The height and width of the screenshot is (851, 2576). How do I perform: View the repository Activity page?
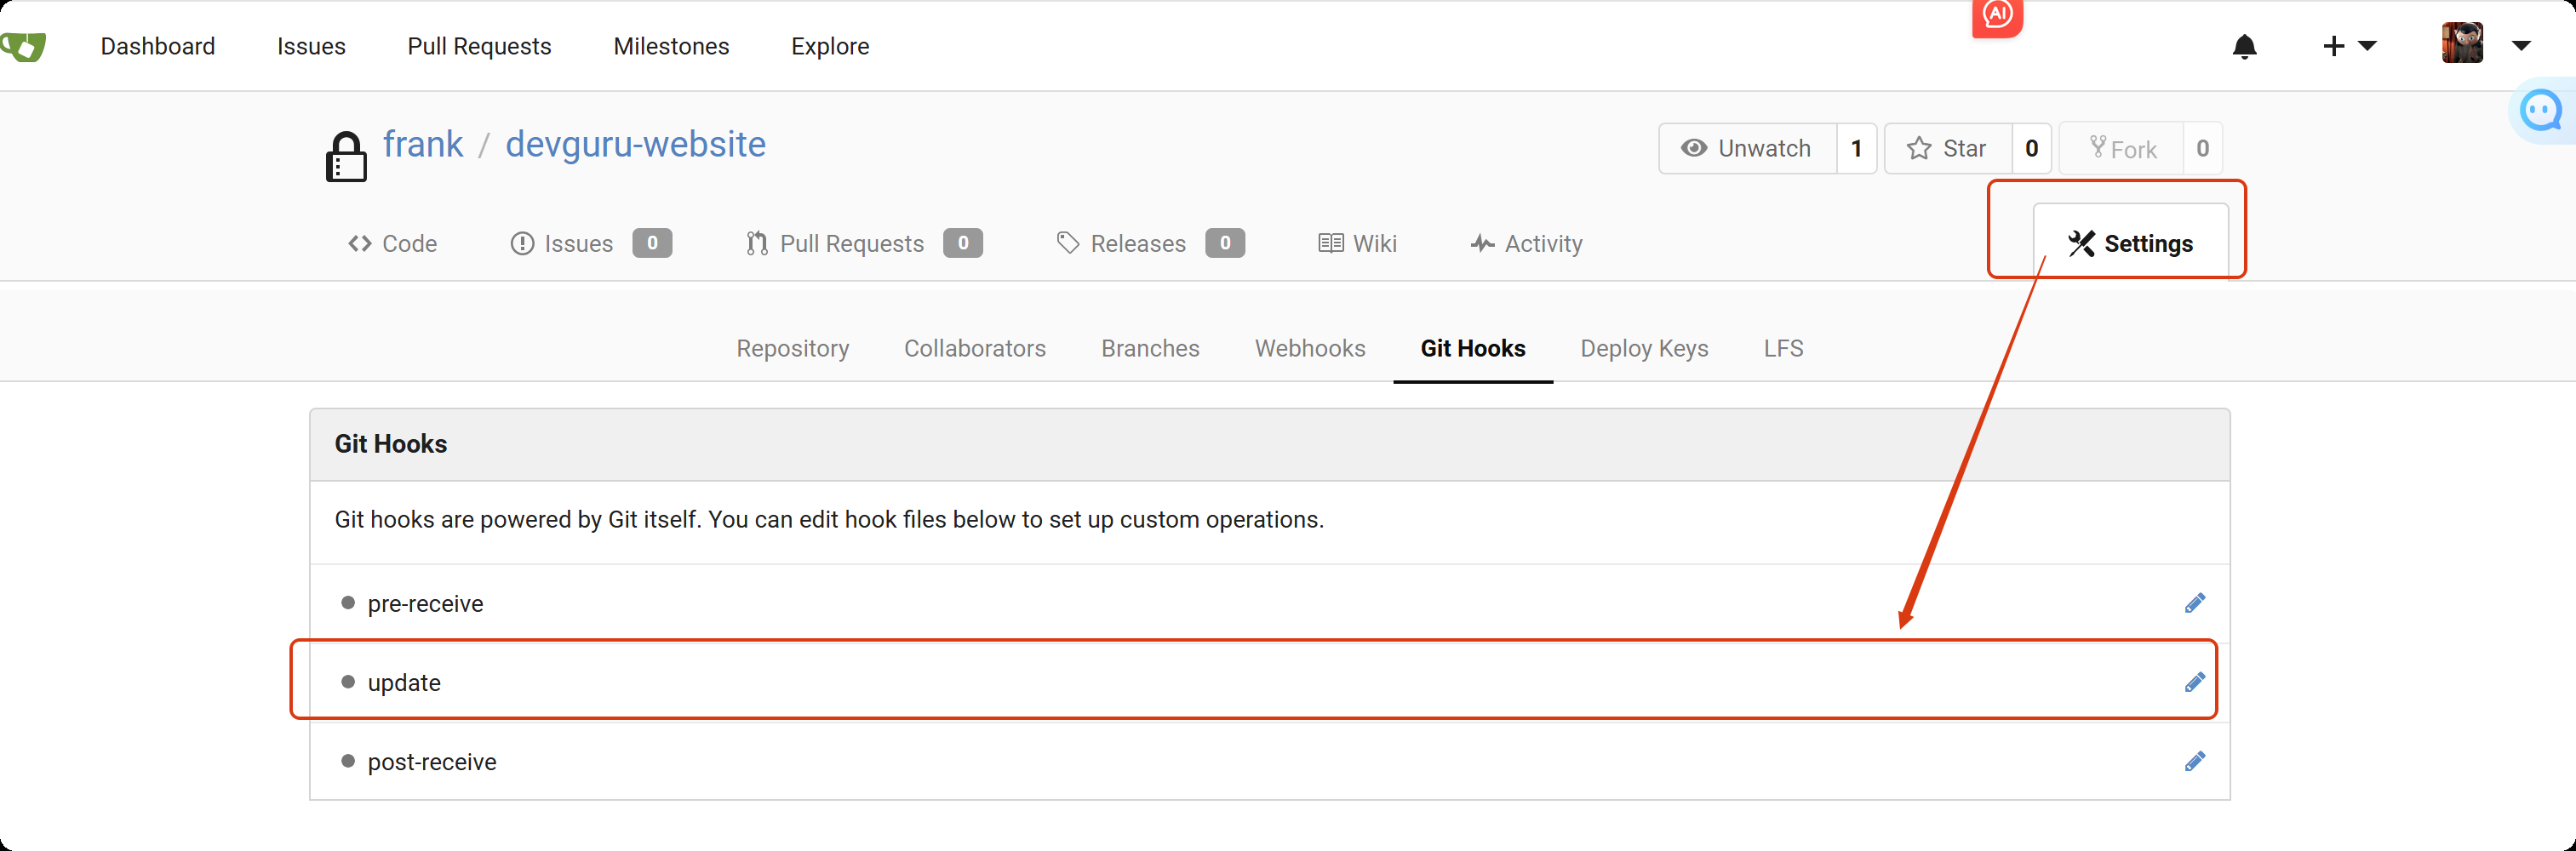pos(1526,244)
